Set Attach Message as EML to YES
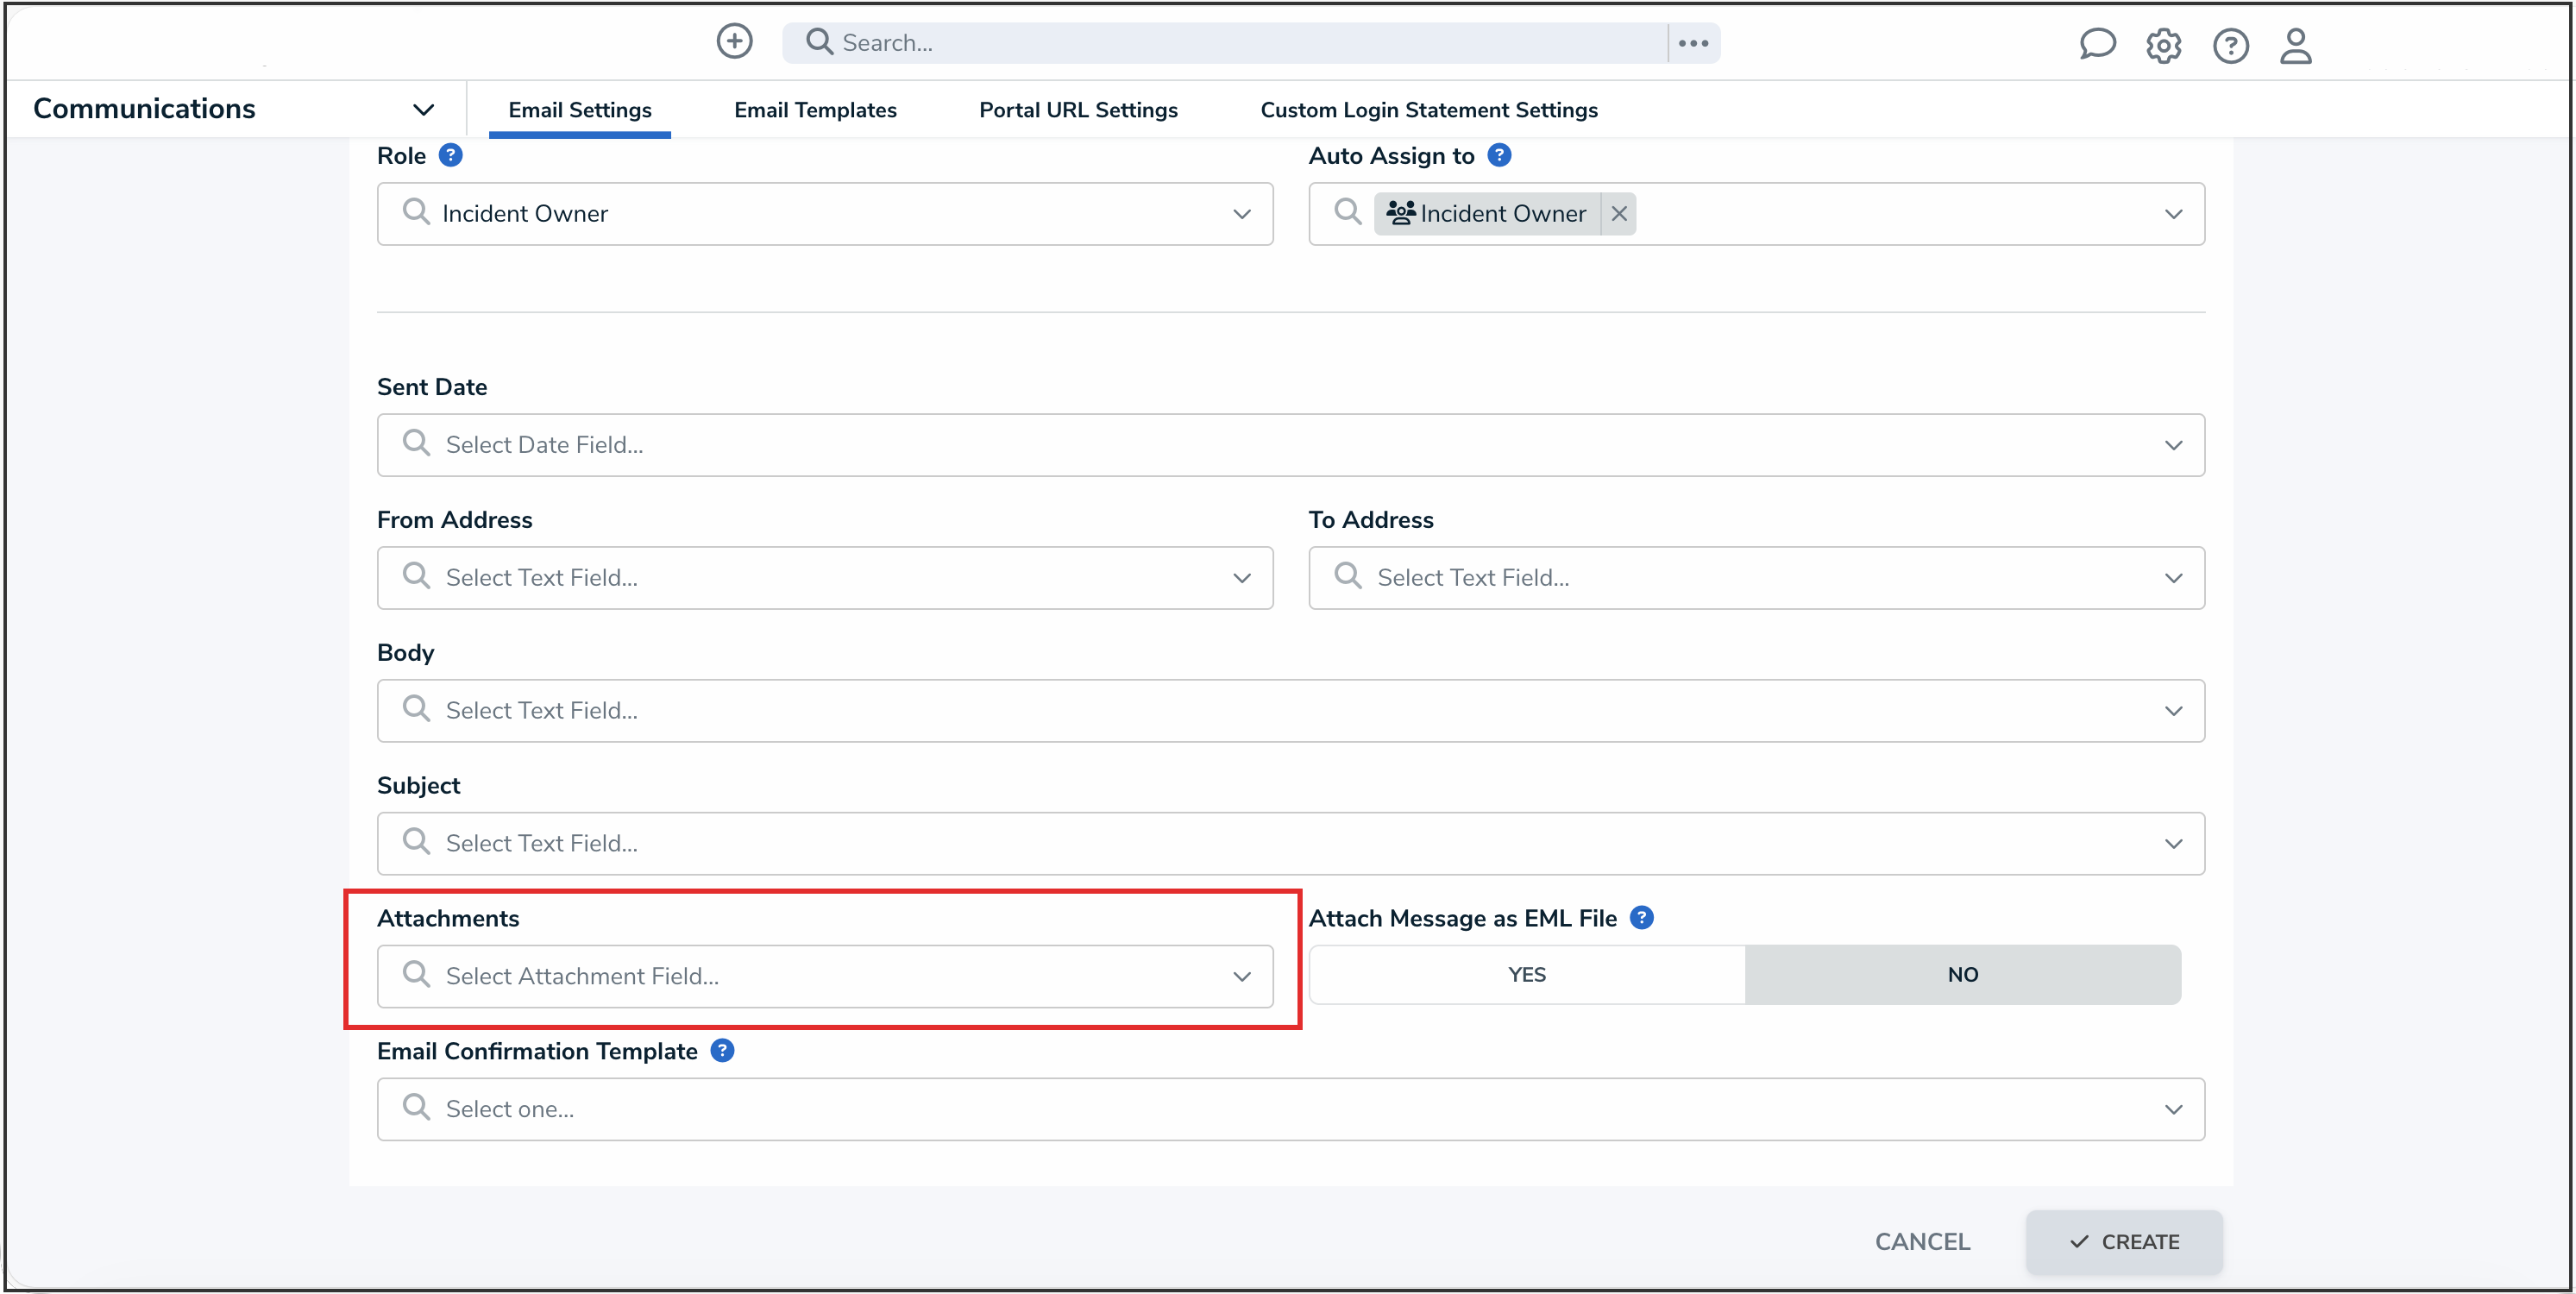The height and width of the screenshot is (1294, 2576). pyautogui.click(x=1526, y=974)
